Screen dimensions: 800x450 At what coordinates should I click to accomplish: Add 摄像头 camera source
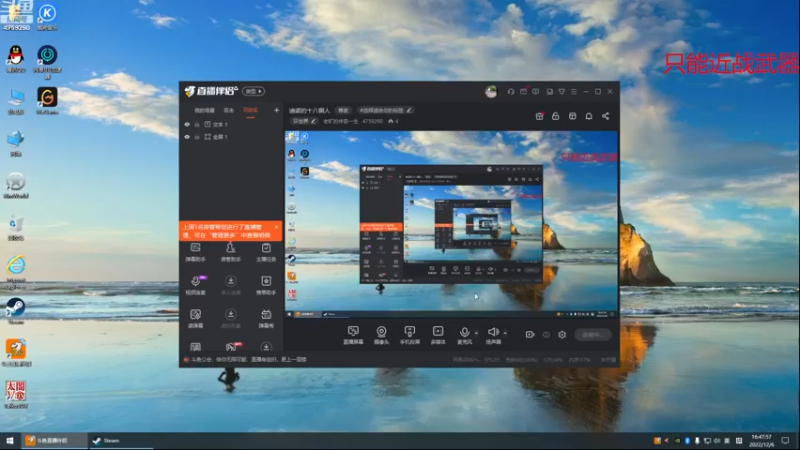point(381,335)
